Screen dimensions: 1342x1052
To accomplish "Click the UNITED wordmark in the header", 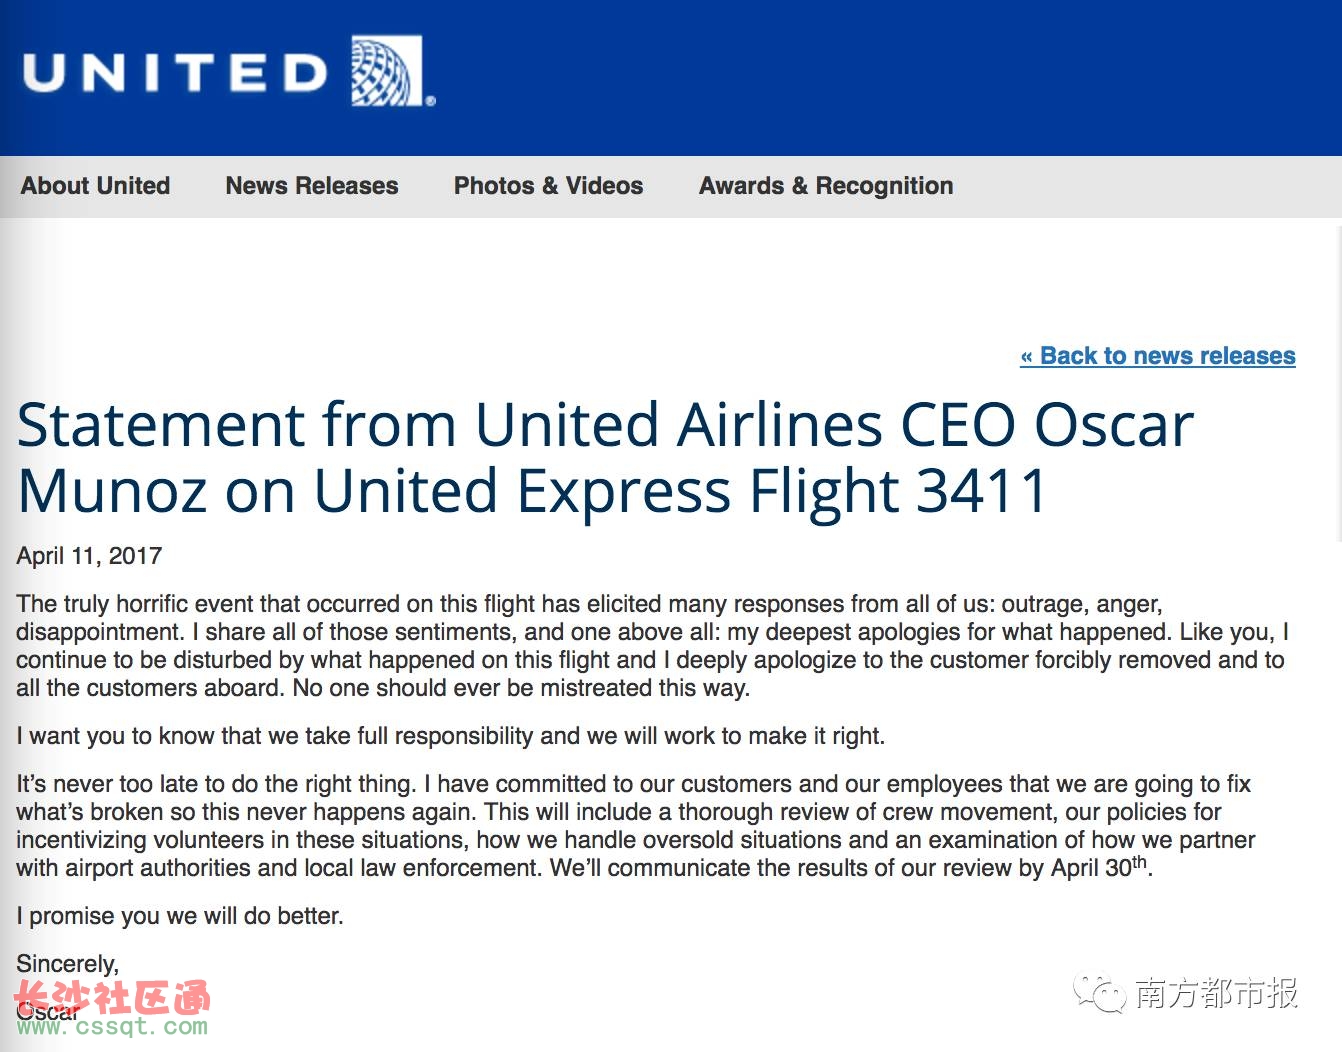I will 175,73.
